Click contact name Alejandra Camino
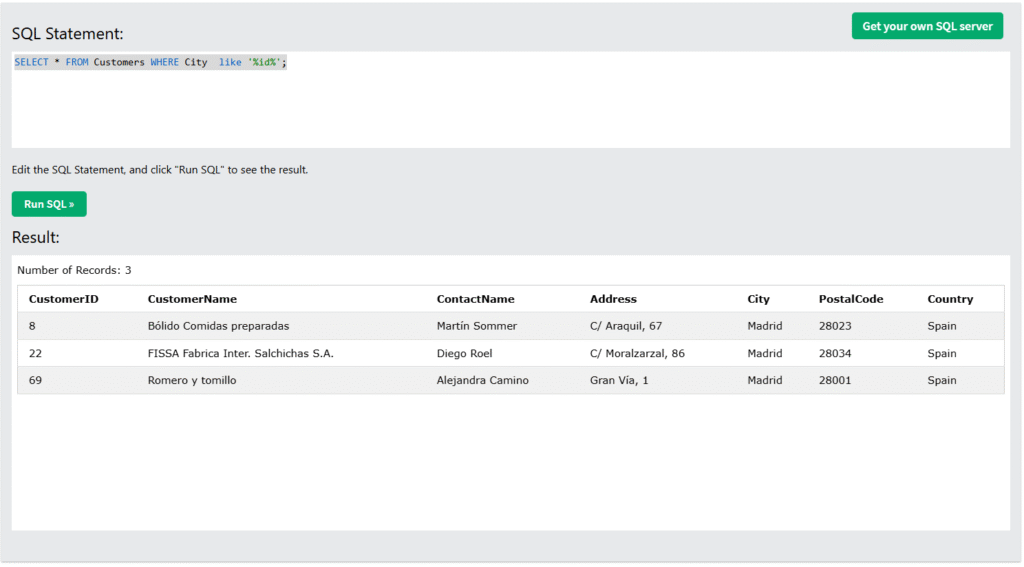Screen dimensions: 1024x567 pyautogui.click(x=482, y=380)
